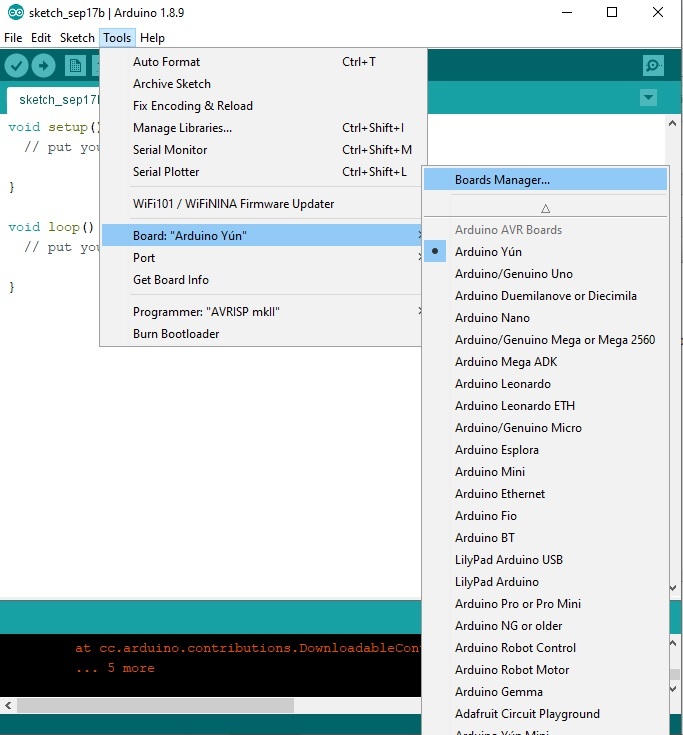Choose Arduino Robot Control board

click(x=545, y=648)
